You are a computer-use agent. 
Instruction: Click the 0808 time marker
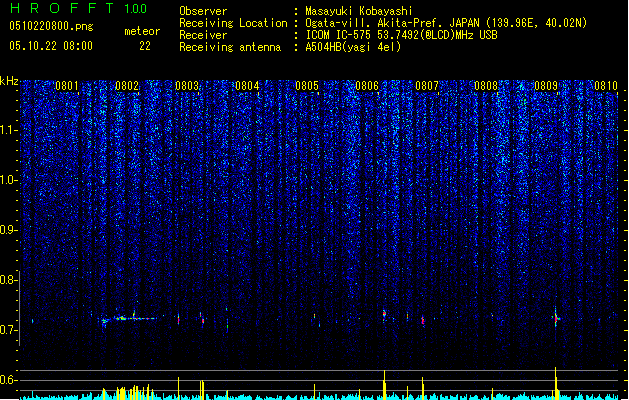coord(486,86)
